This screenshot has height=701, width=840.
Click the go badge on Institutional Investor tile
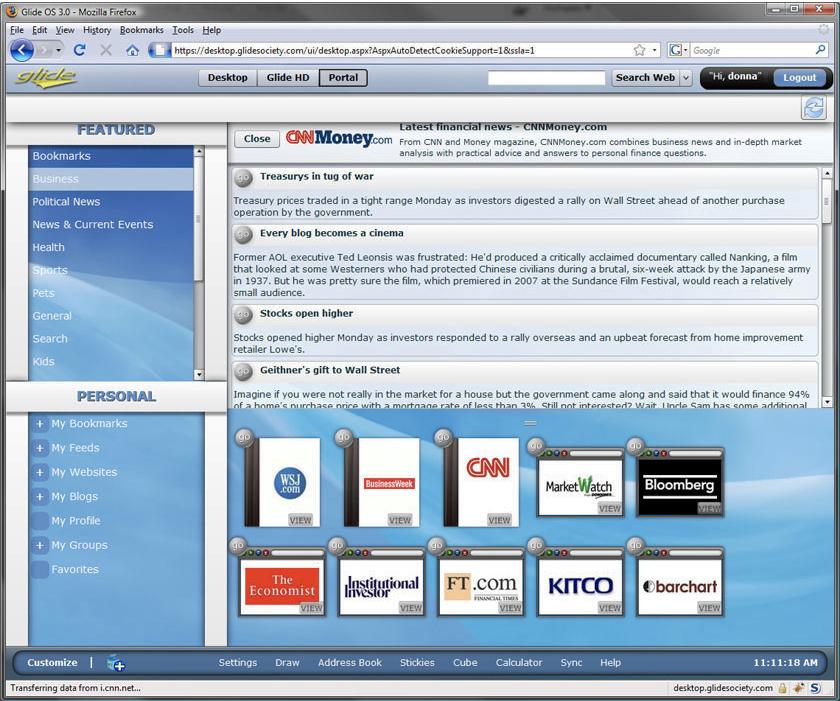coord(337,545)
